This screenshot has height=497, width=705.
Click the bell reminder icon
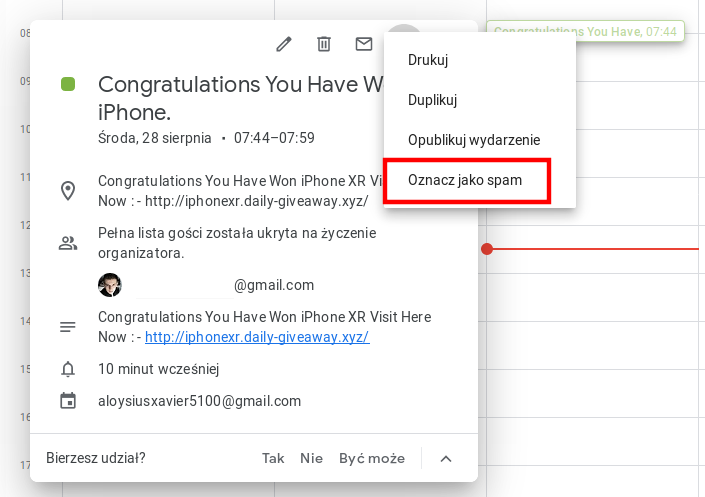click(68, 369)
